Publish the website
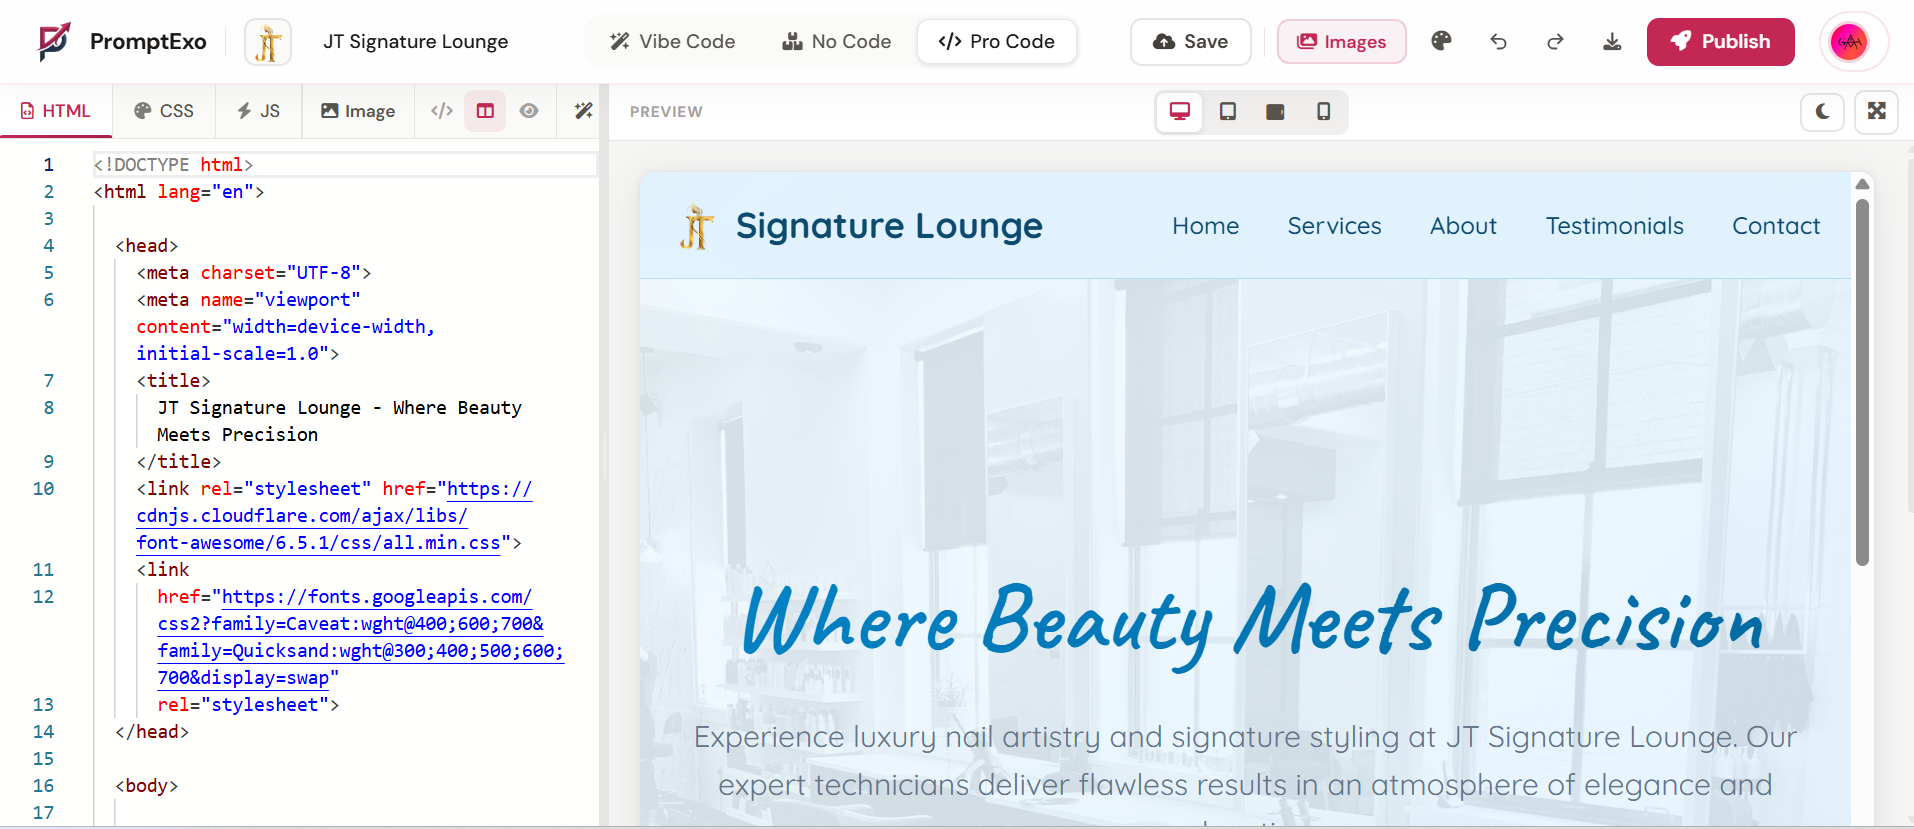 click(x=1720, y=42)
